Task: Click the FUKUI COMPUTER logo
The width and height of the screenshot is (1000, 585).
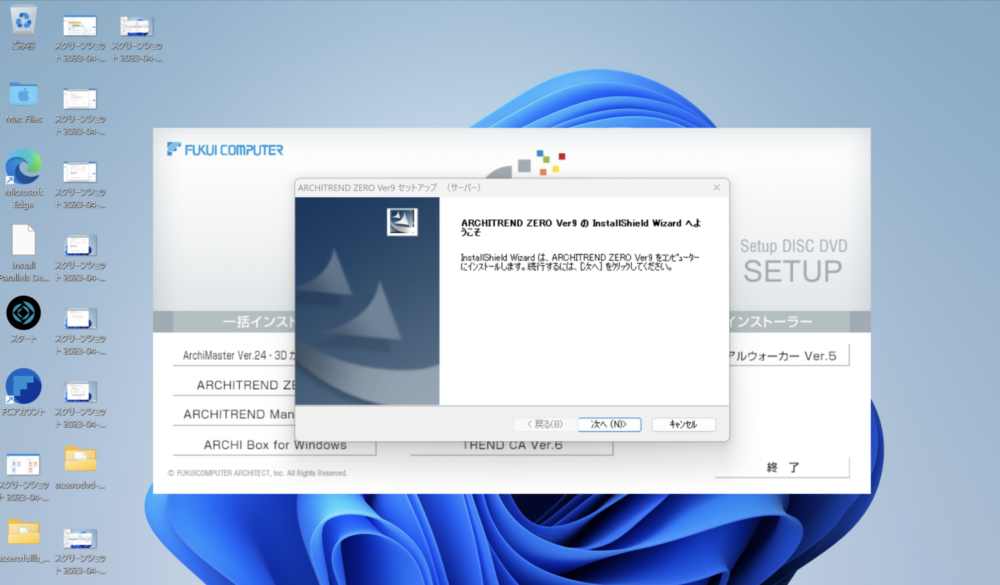Action: (x=225, y=149)
